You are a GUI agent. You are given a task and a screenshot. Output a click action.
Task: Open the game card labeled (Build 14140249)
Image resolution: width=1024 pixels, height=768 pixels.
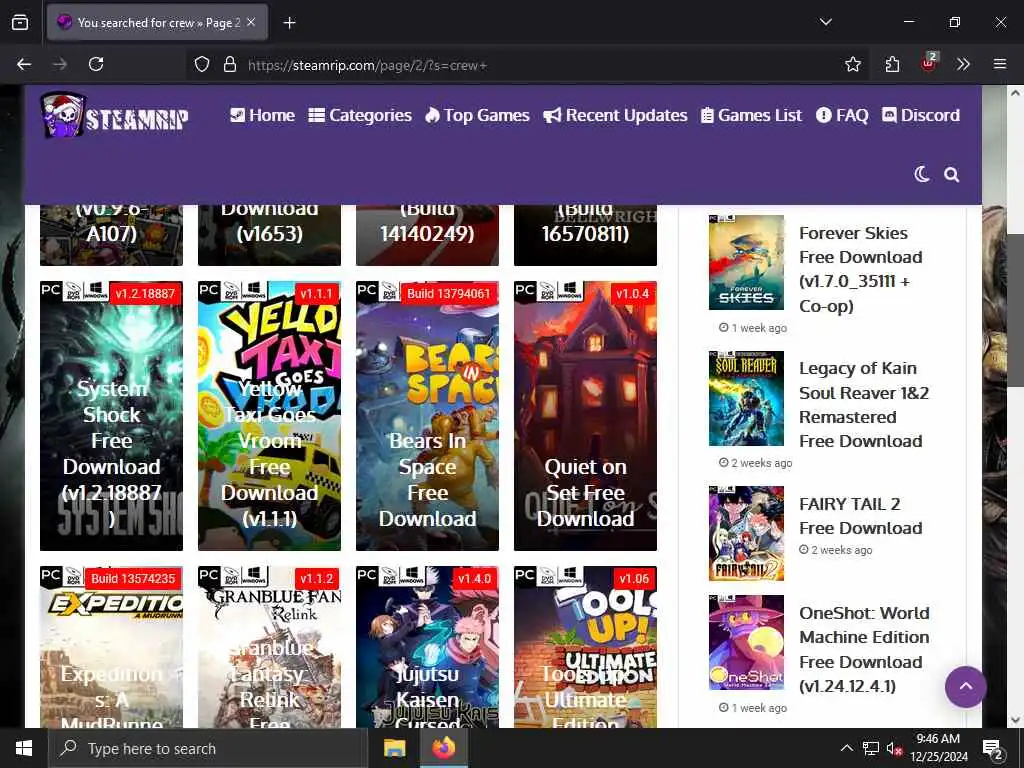(428, 235)
